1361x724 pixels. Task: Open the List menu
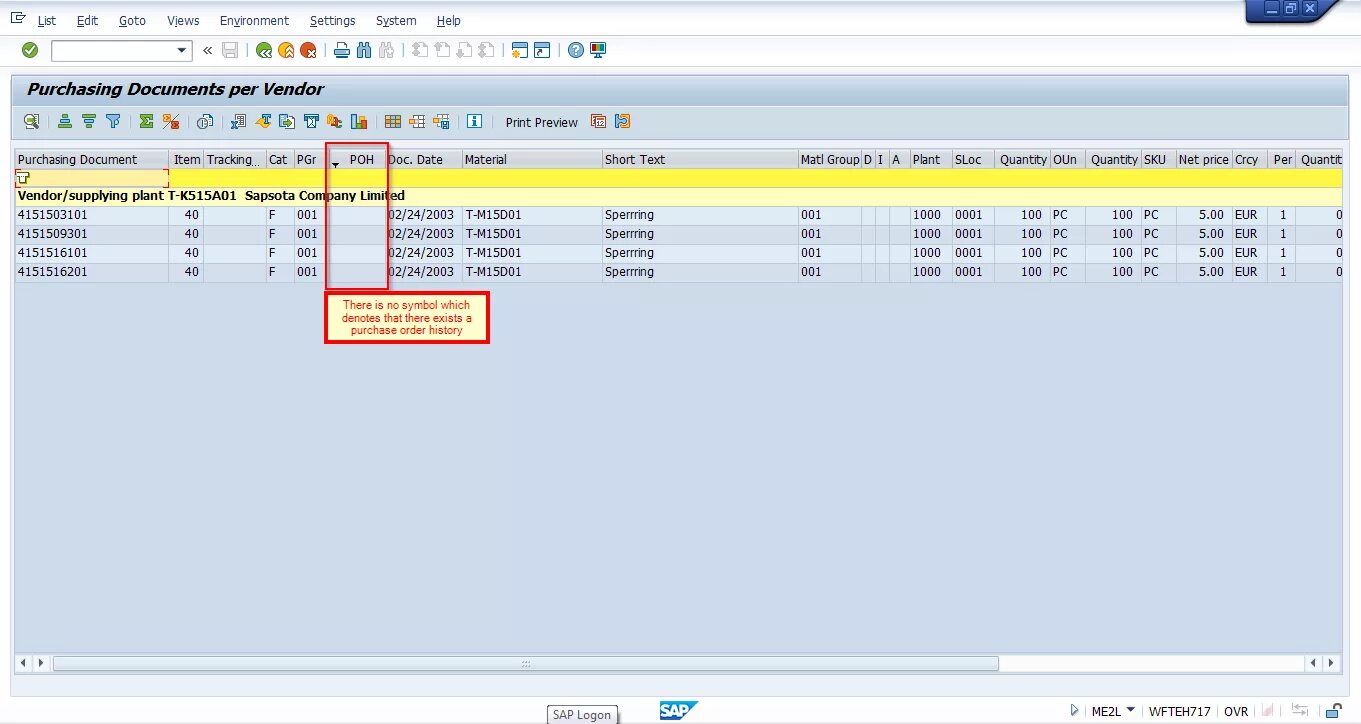(47, 20)
